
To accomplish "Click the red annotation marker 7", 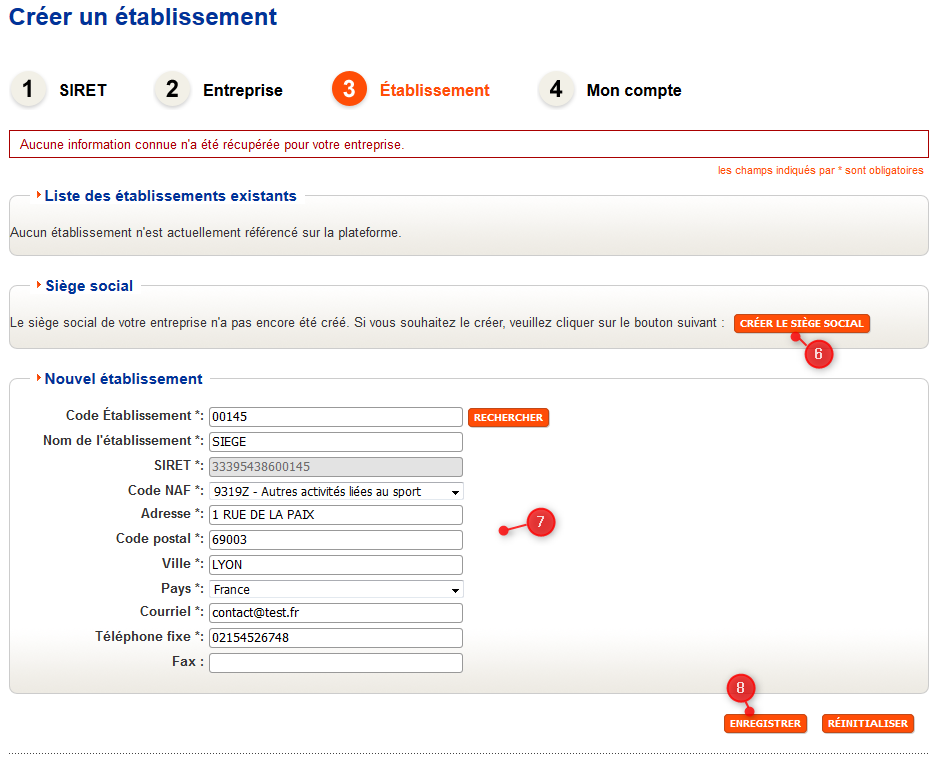I will coord(540,522).
